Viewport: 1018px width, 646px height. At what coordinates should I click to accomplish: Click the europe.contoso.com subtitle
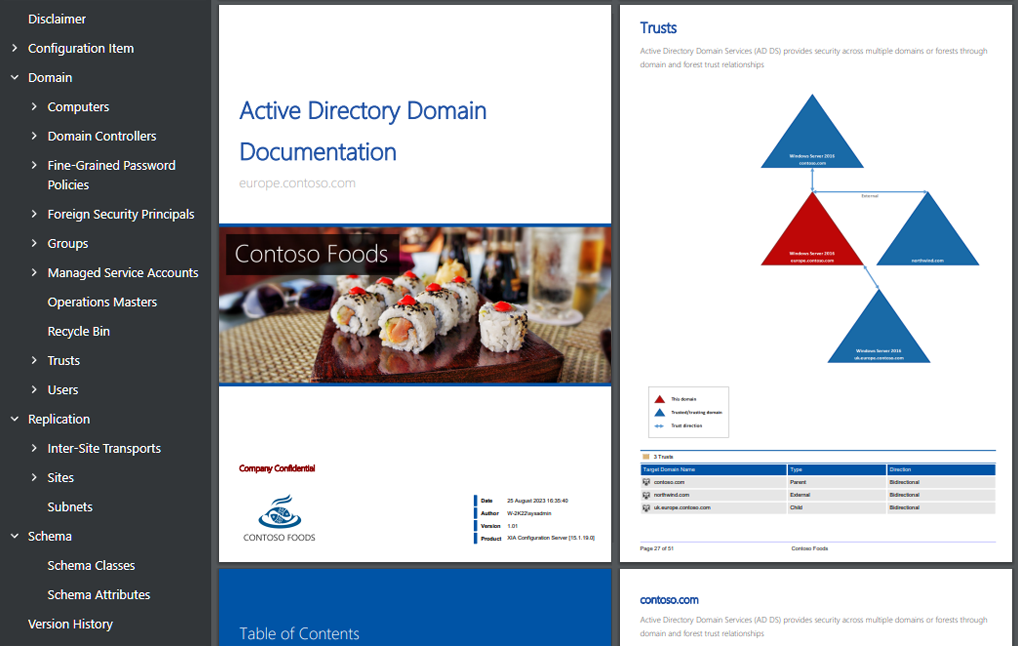click(x=297, y=183)
